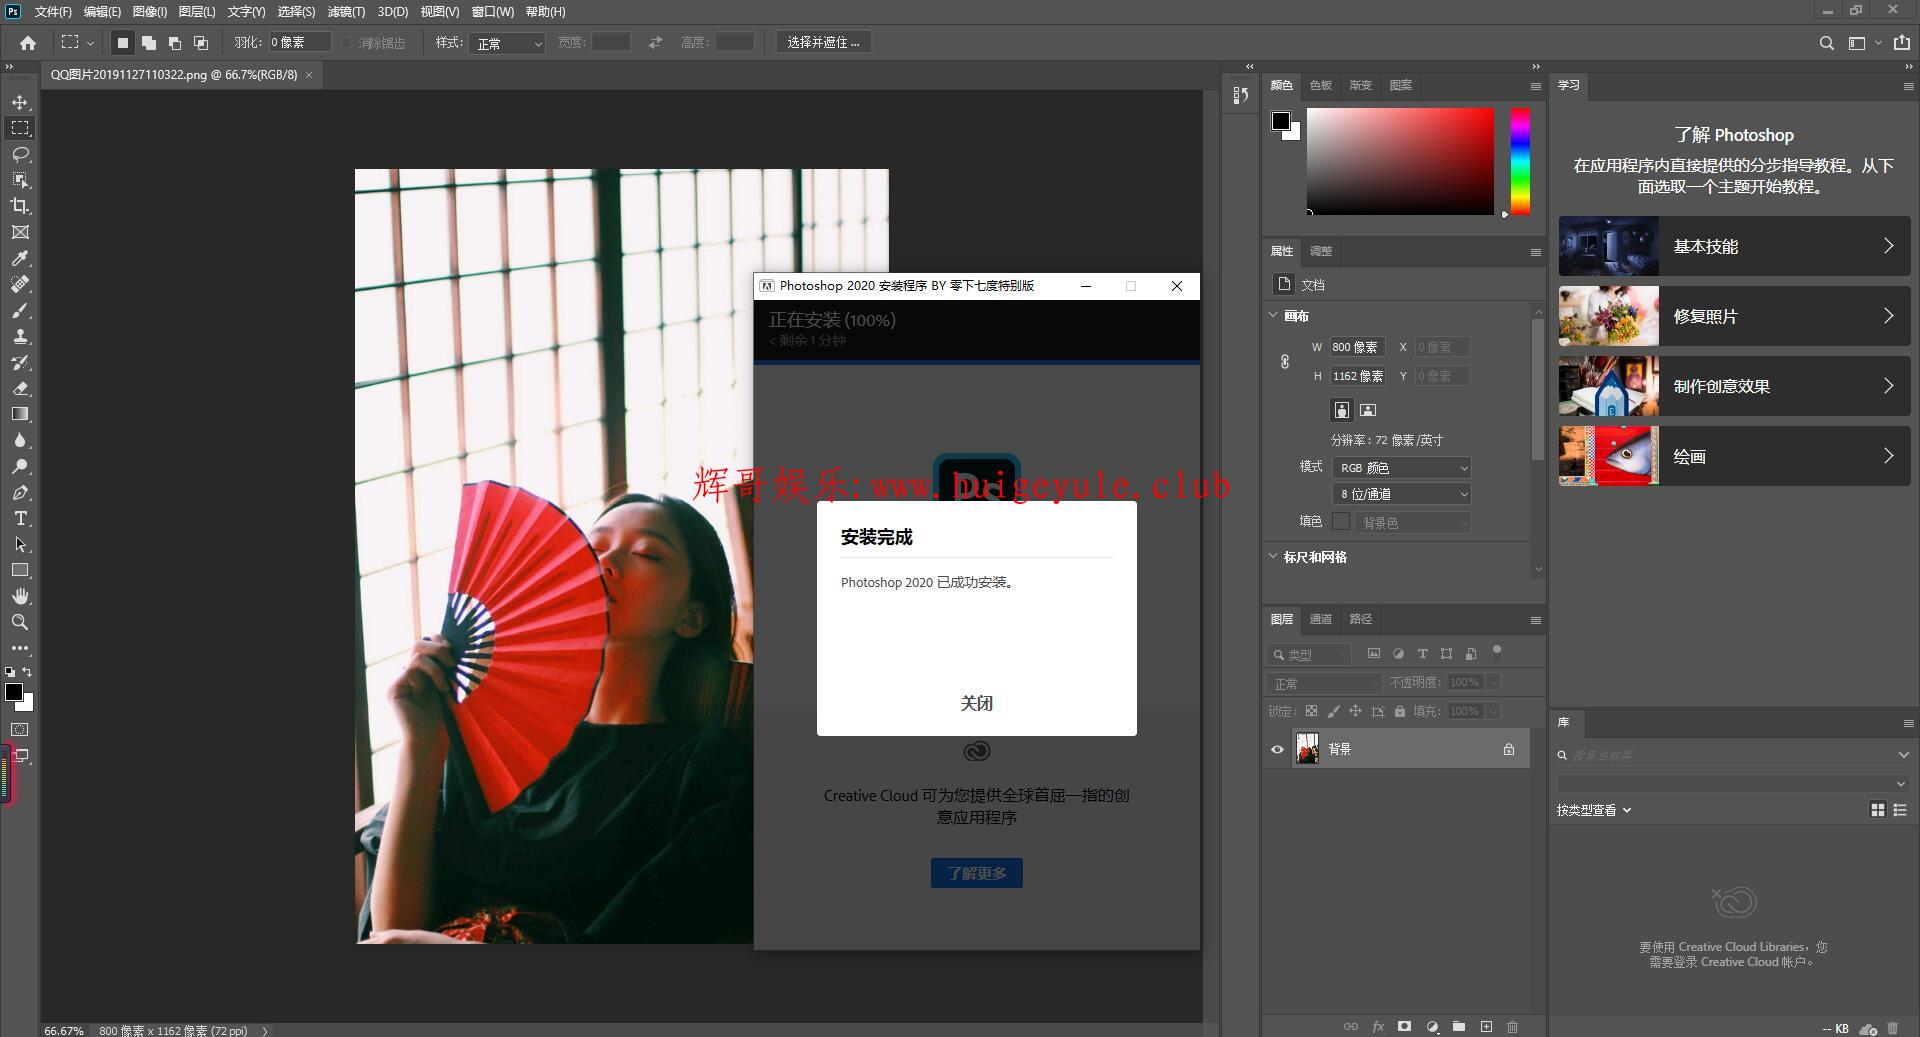Open the 滤镜(T) menu
The width and height of the screenshot is (1920, 1037).
[346, 11]
